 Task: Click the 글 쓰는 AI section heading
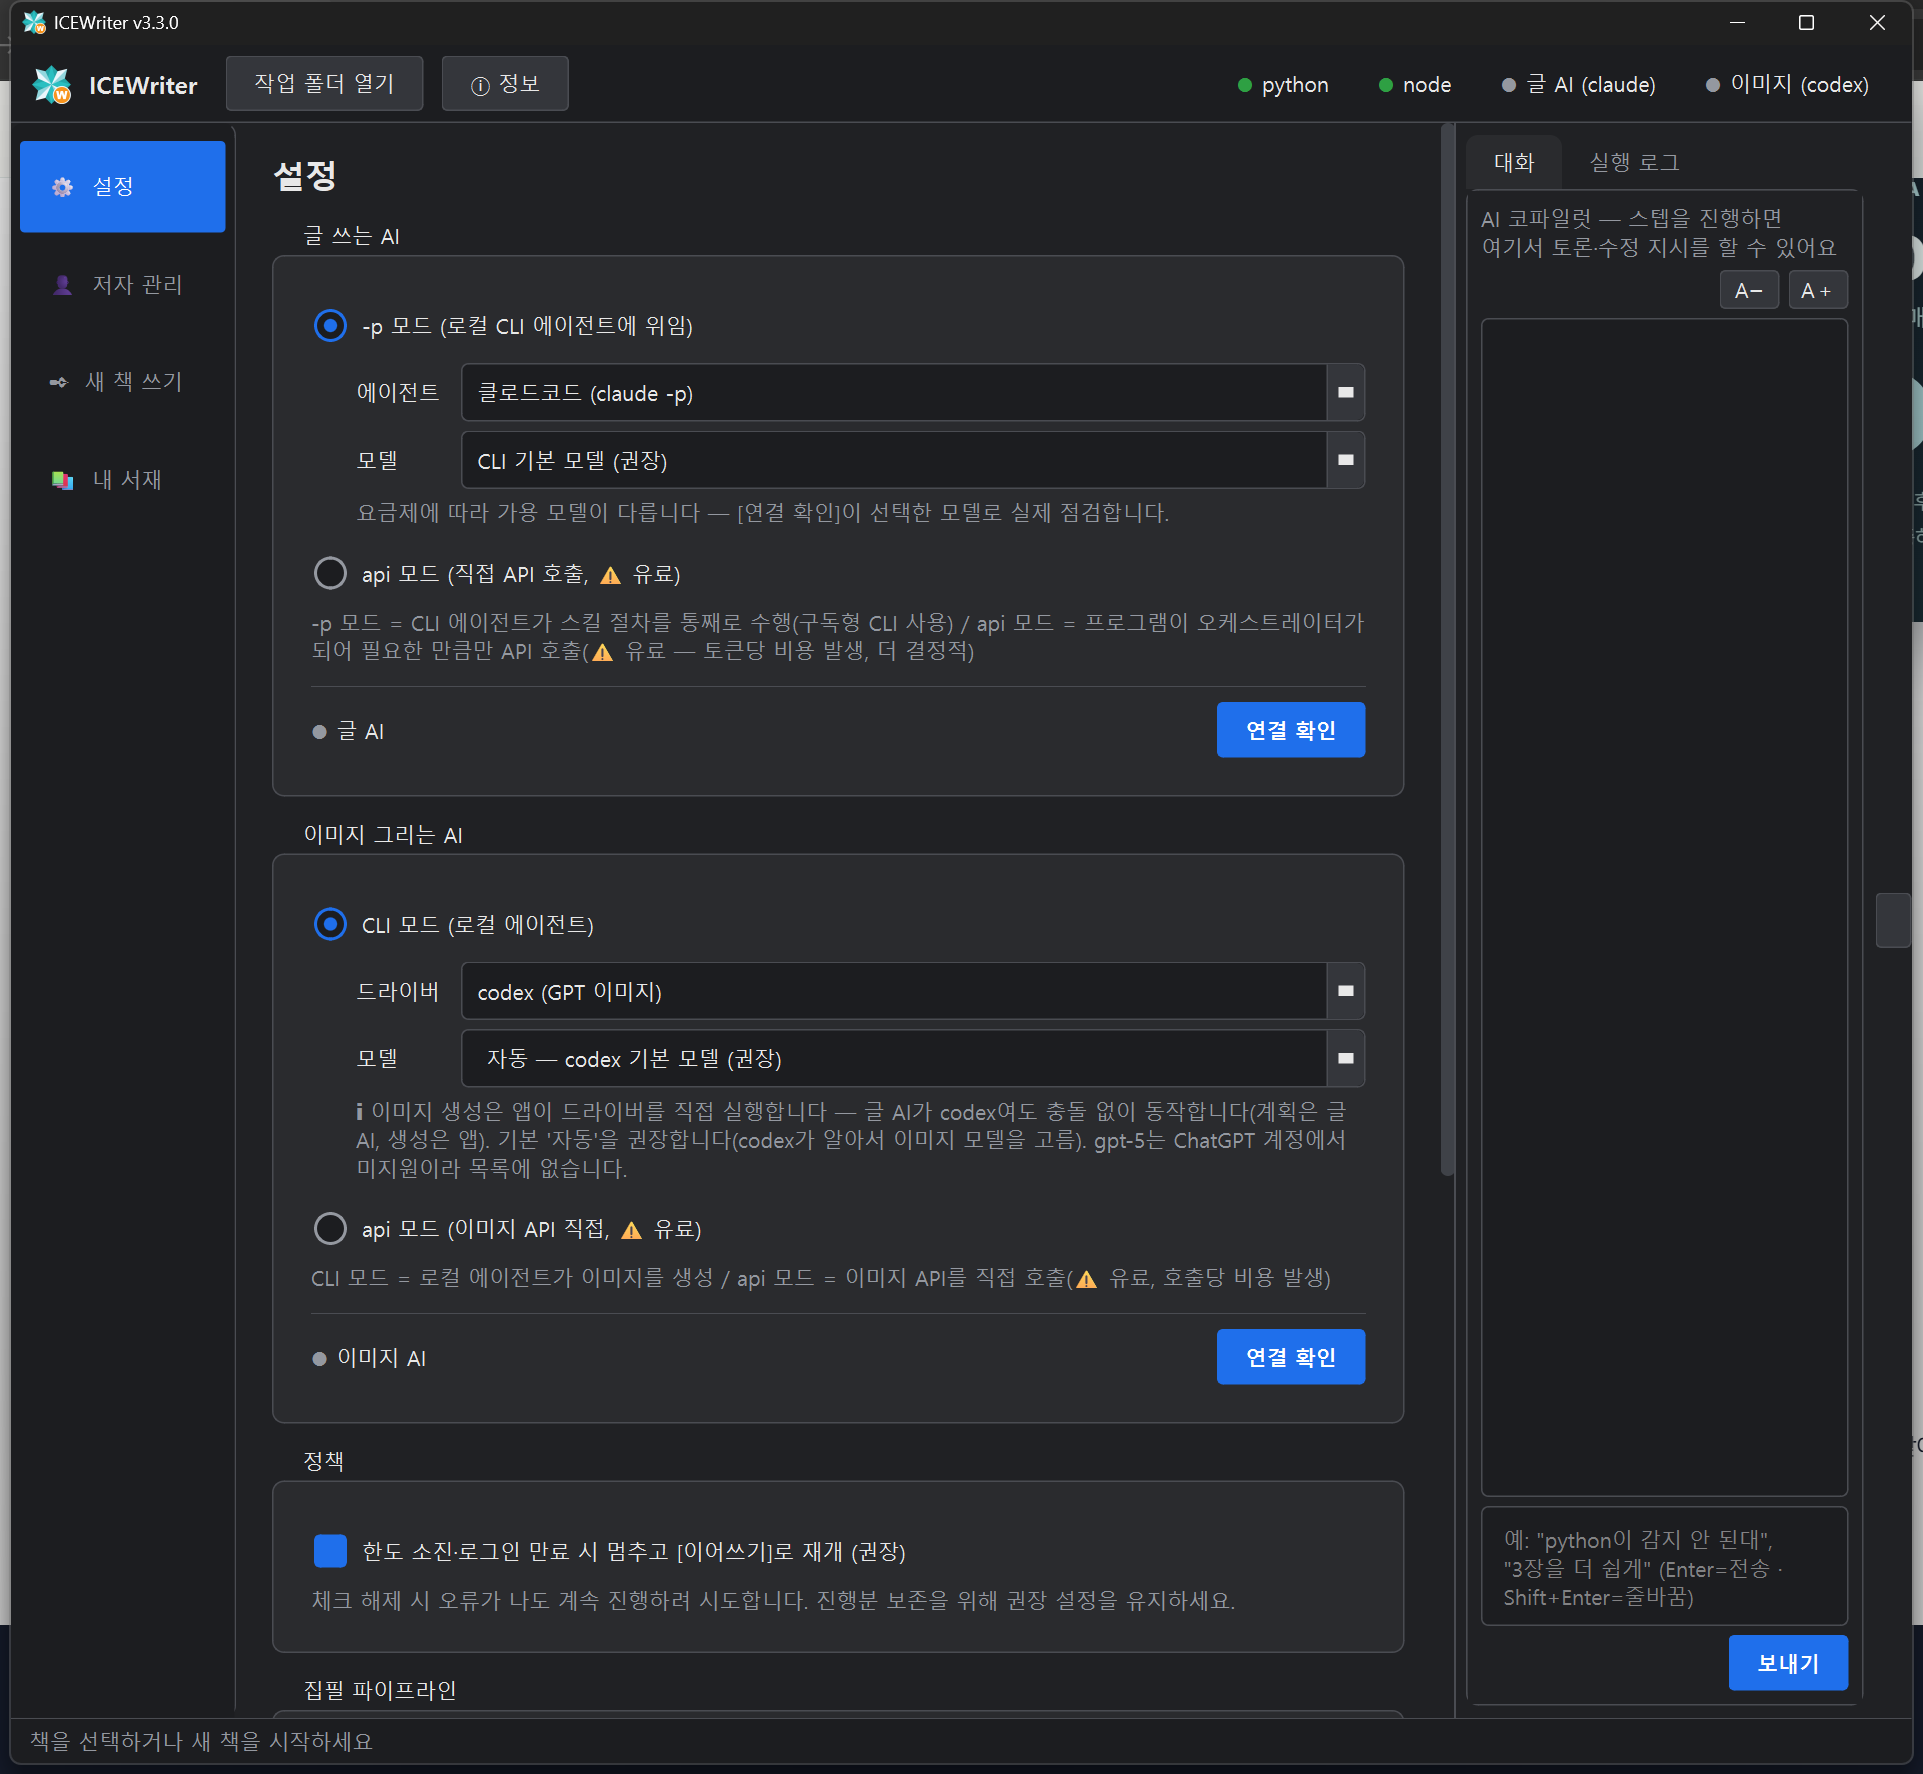(x=351, y=236)
